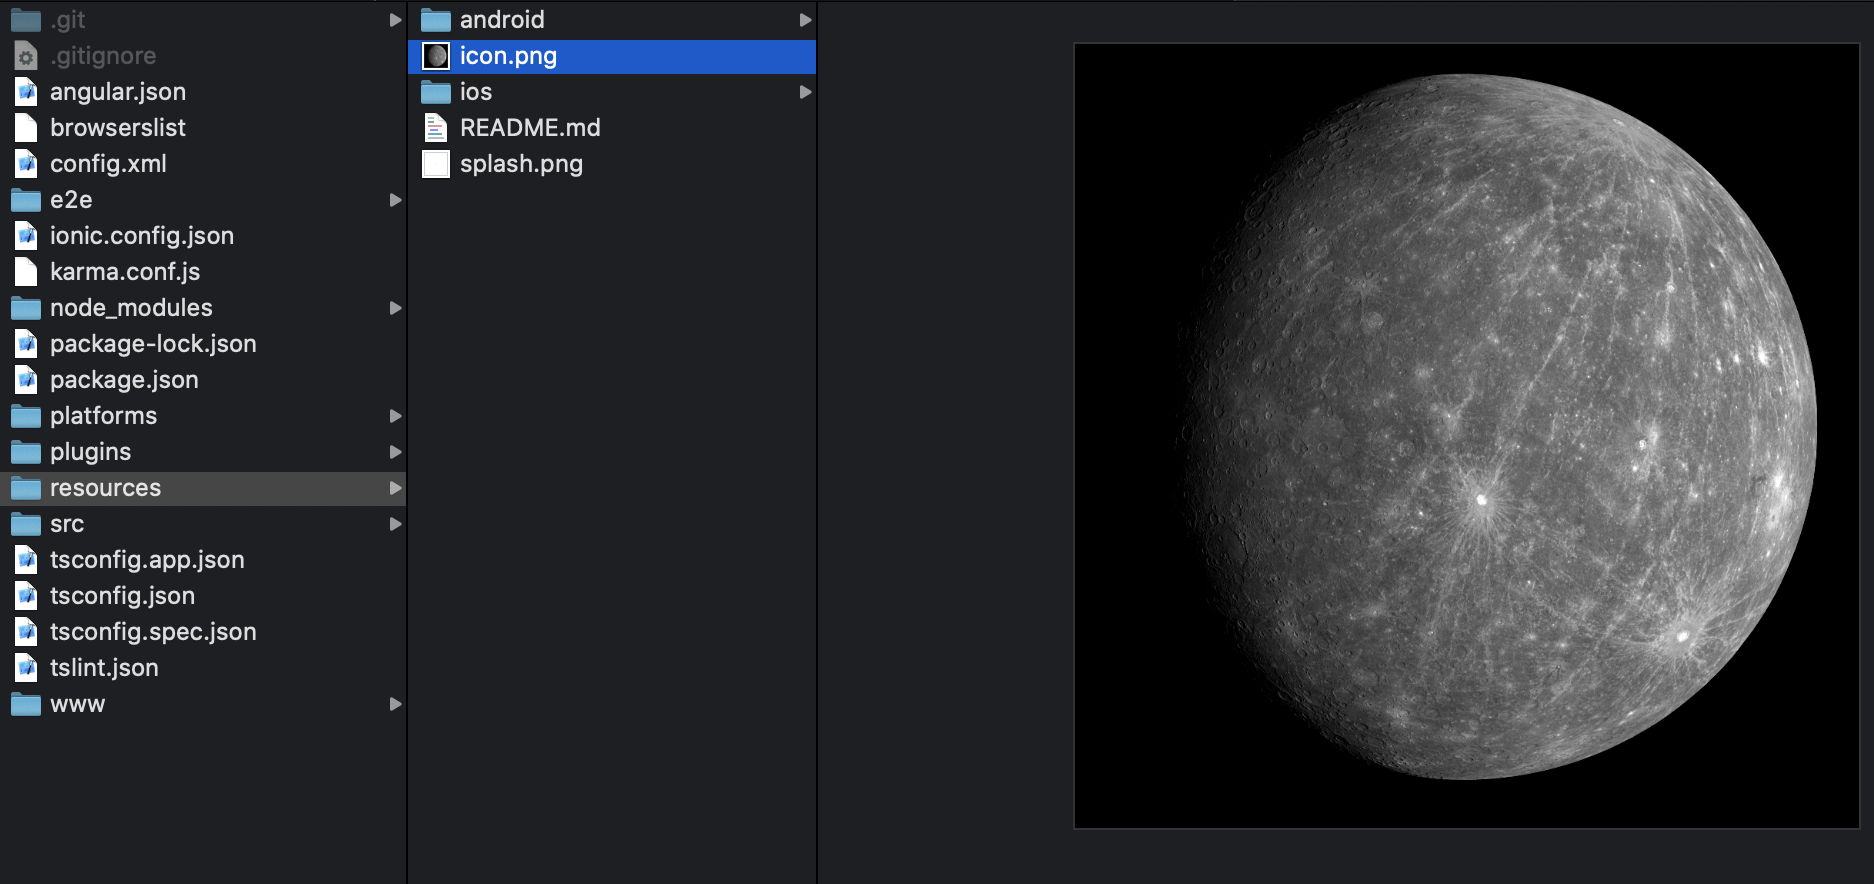Viewport: 1874px width, 884px height.
Task: Select the ionic.config.json file name
Action: coord(142,236)
